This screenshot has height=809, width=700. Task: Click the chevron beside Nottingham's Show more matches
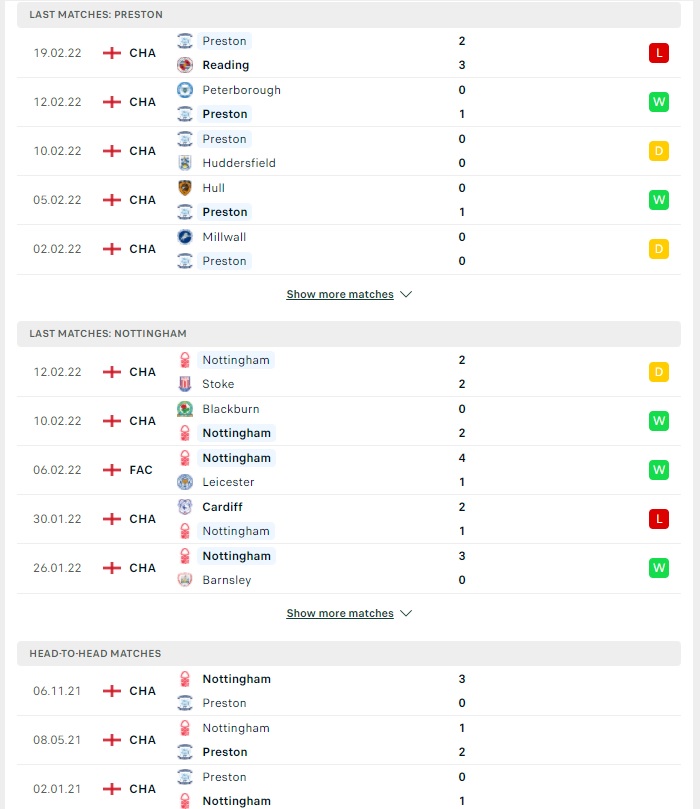(406, 613)
